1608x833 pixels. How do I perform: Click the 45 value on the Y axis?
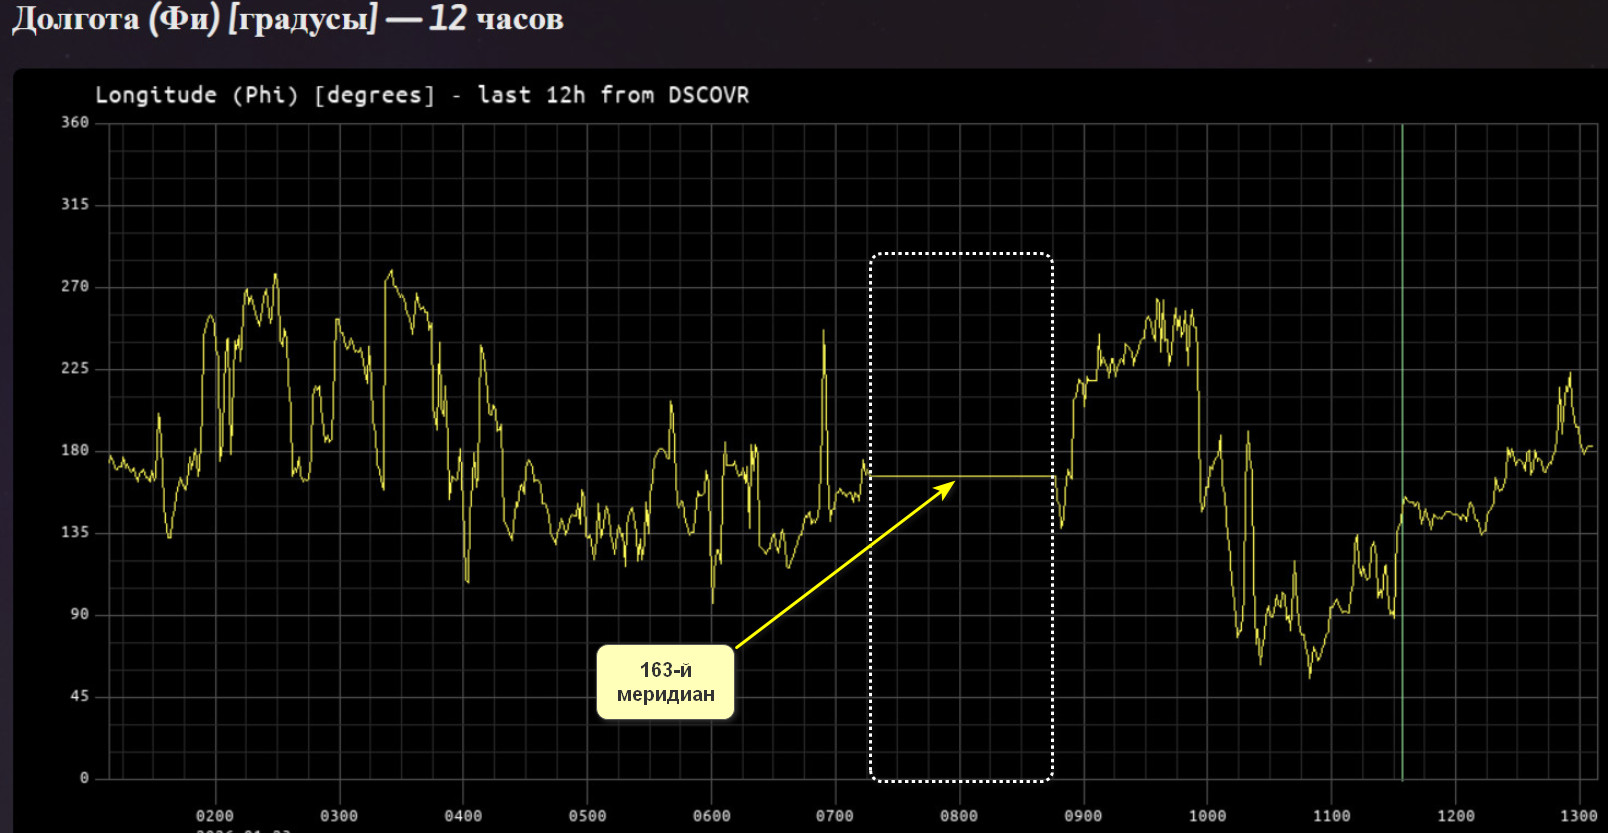79,696
